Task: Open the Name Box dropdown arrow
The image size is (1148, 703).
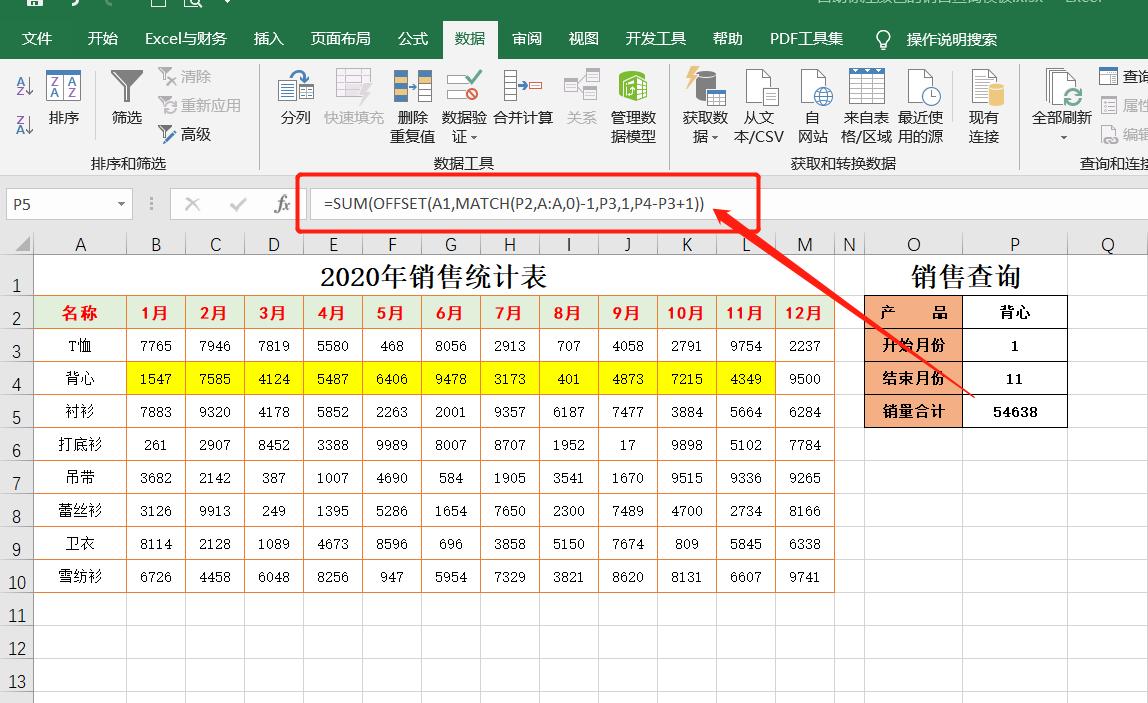Action: pos(120,203)
